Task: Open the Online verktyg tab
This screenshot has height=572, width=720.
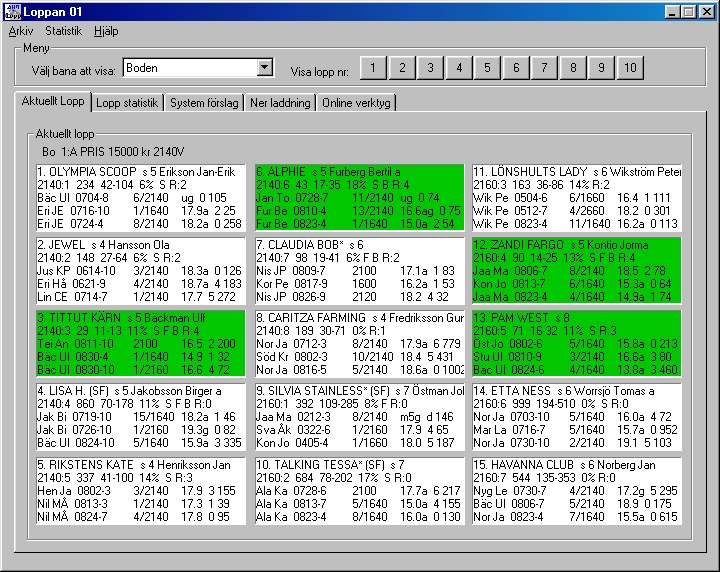Action: (356, 103)
